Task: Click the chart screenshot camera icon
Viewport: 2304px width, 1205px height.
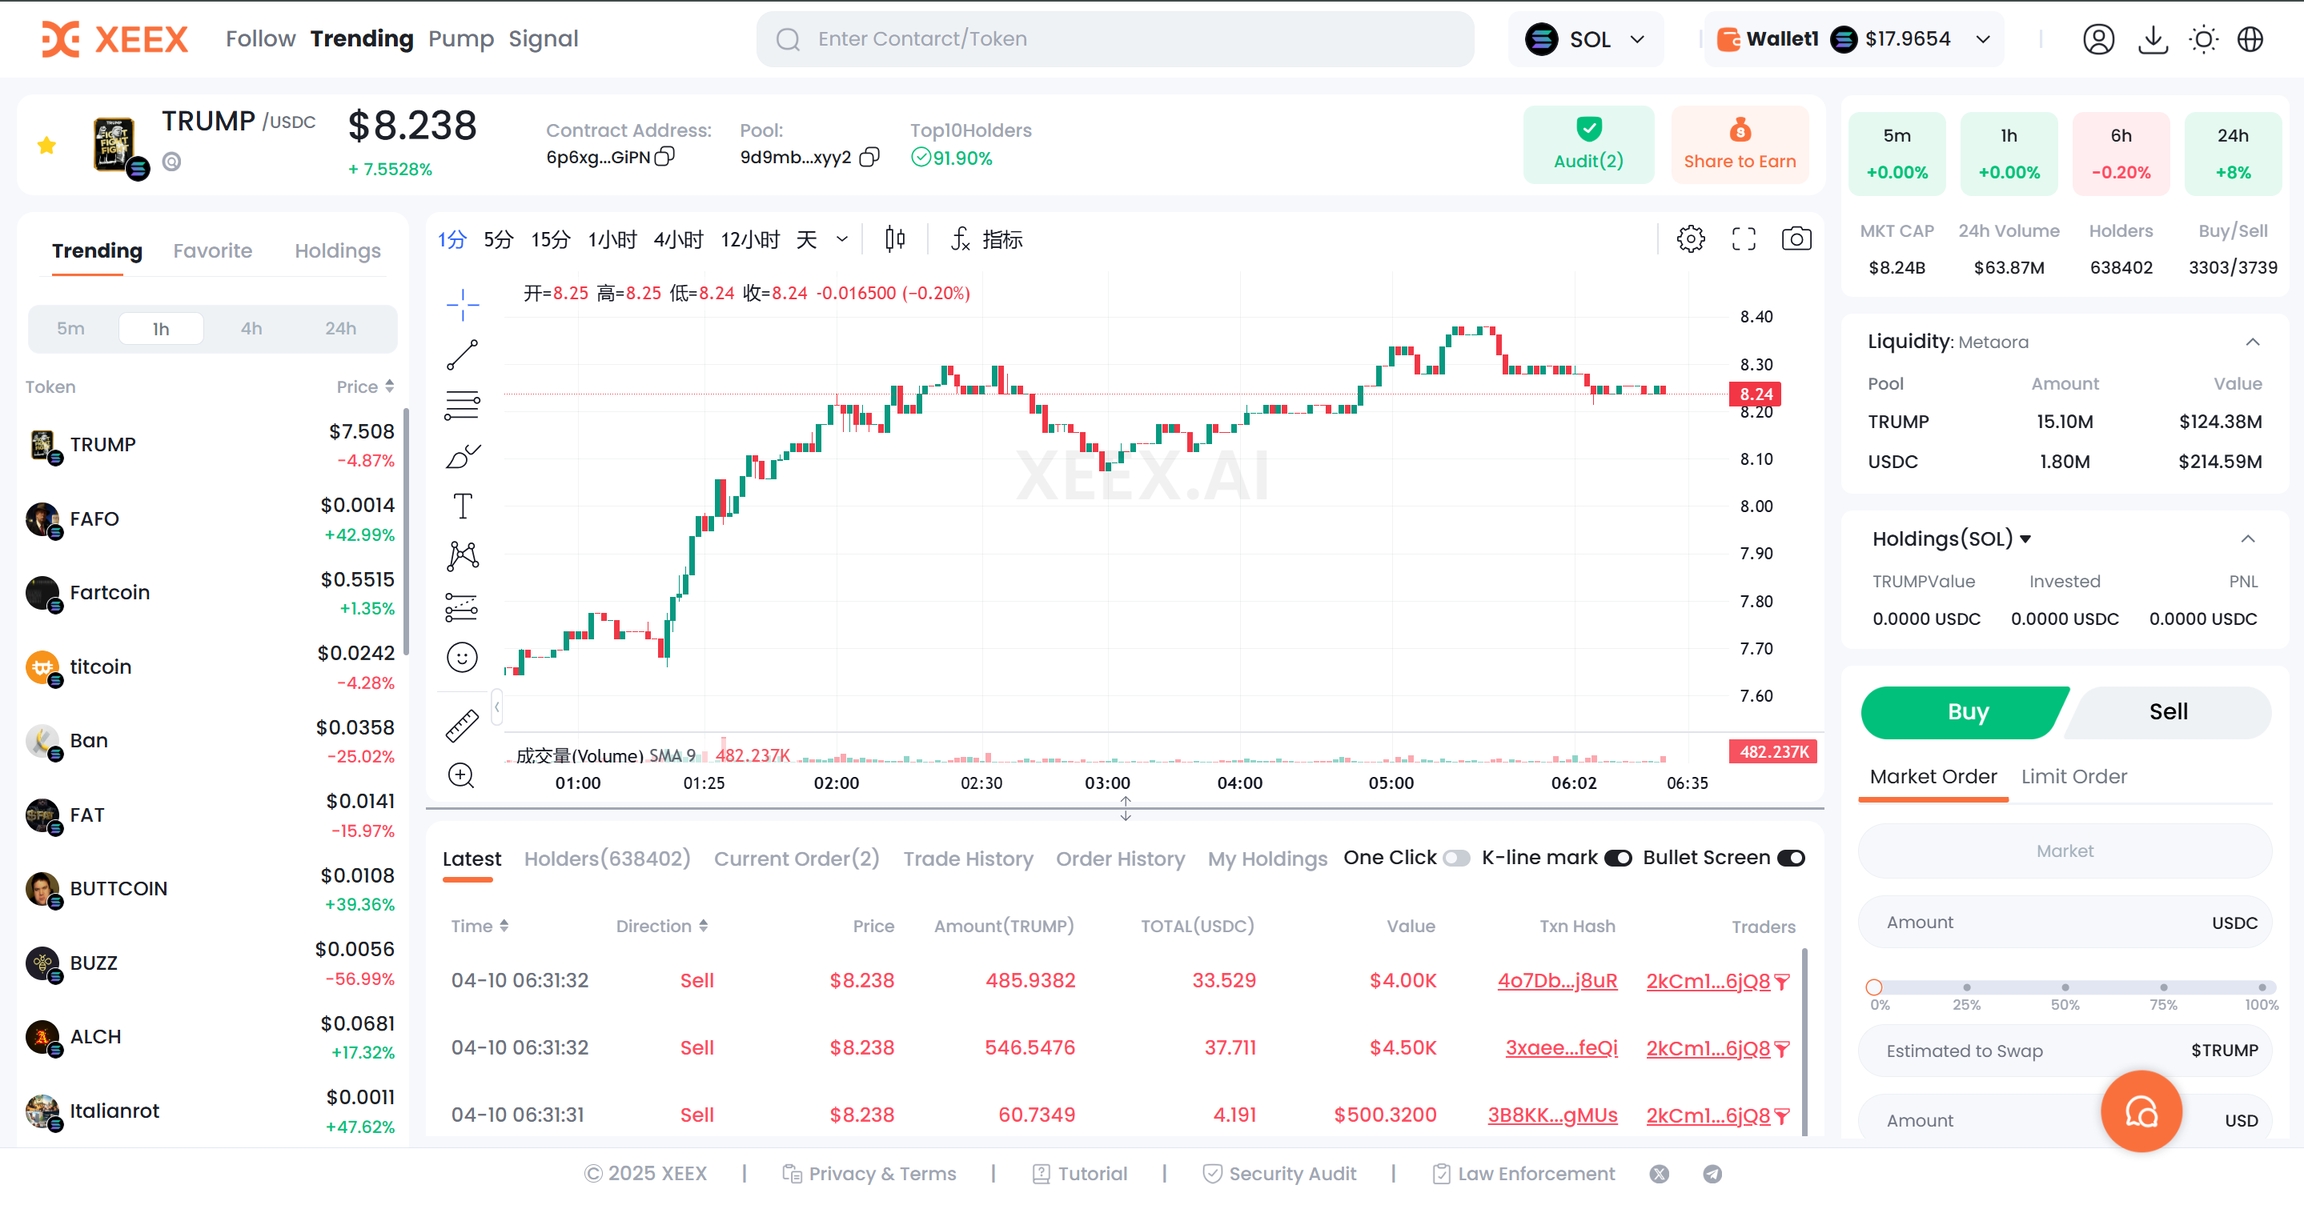Action: coord(1796,239)
